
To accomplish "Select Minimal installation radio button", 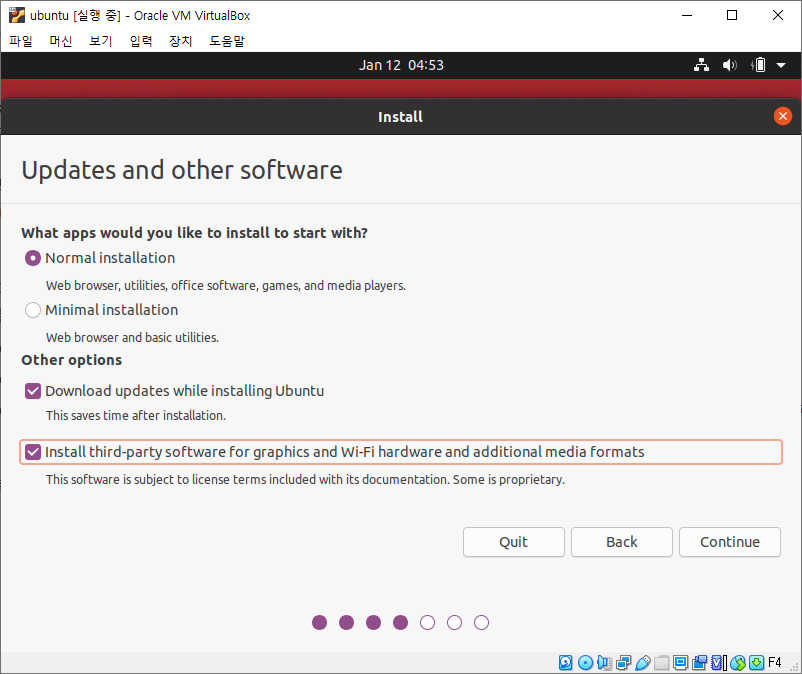I will click(x=33, y=310).
